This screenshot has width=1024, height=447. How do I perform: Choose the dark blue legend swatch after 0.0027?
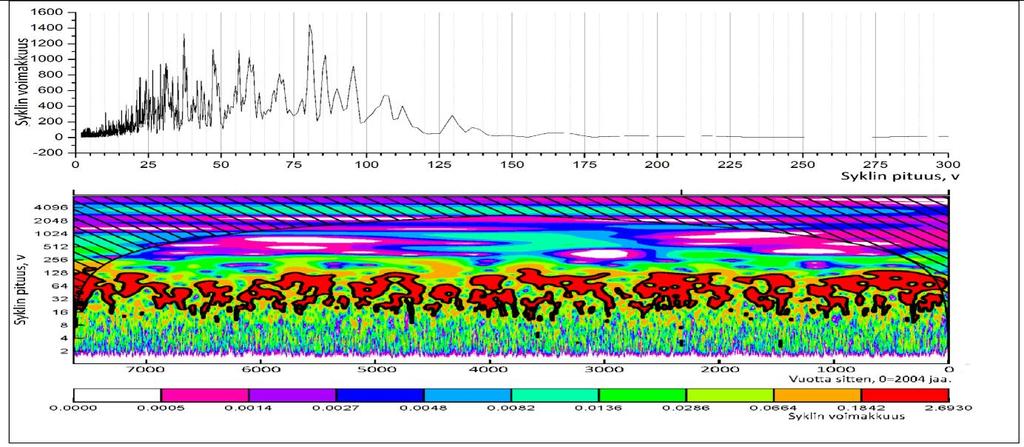pyautogui.click(x=379, y=395)
